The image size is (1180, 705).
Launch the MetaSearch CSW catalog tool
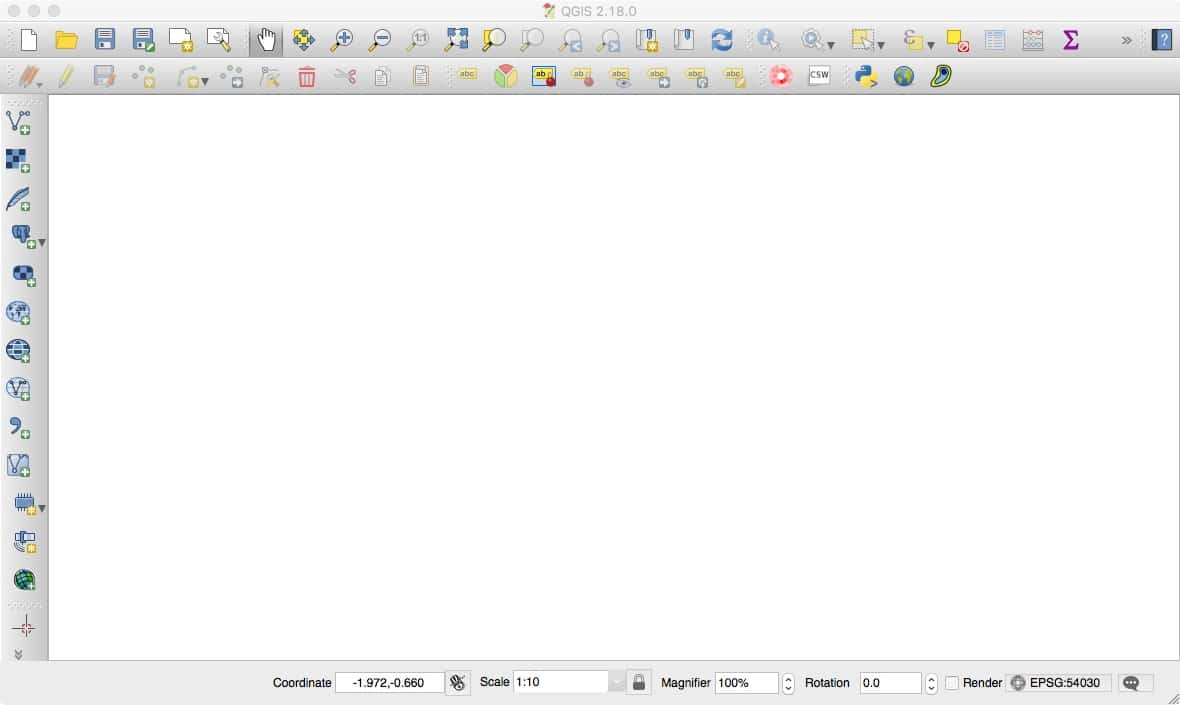(819, 75)
